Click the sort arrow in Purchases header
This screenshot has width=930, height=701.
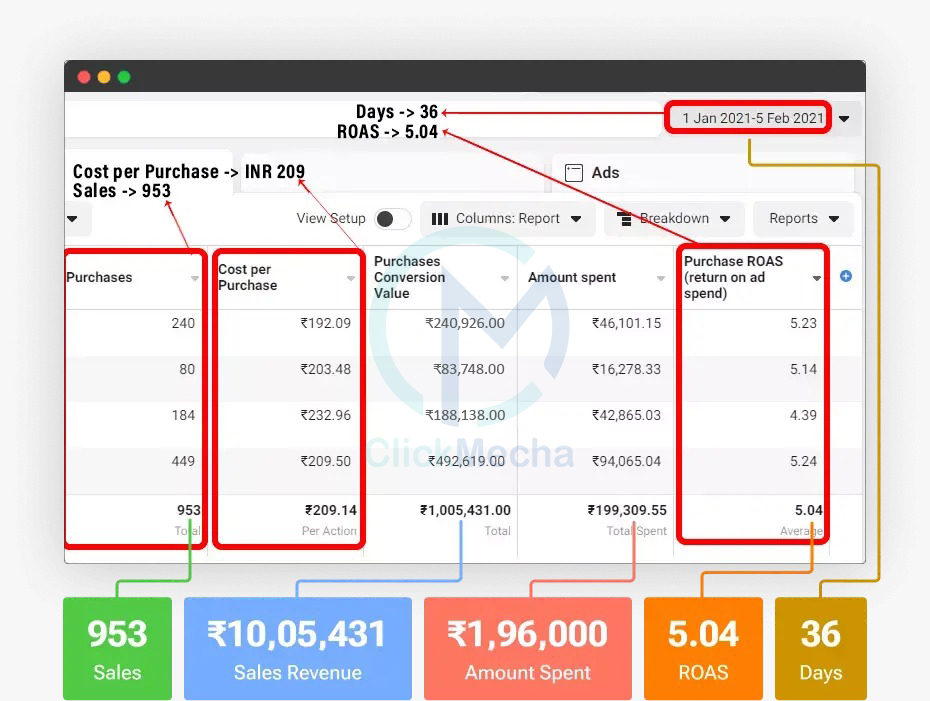point(195,279)
